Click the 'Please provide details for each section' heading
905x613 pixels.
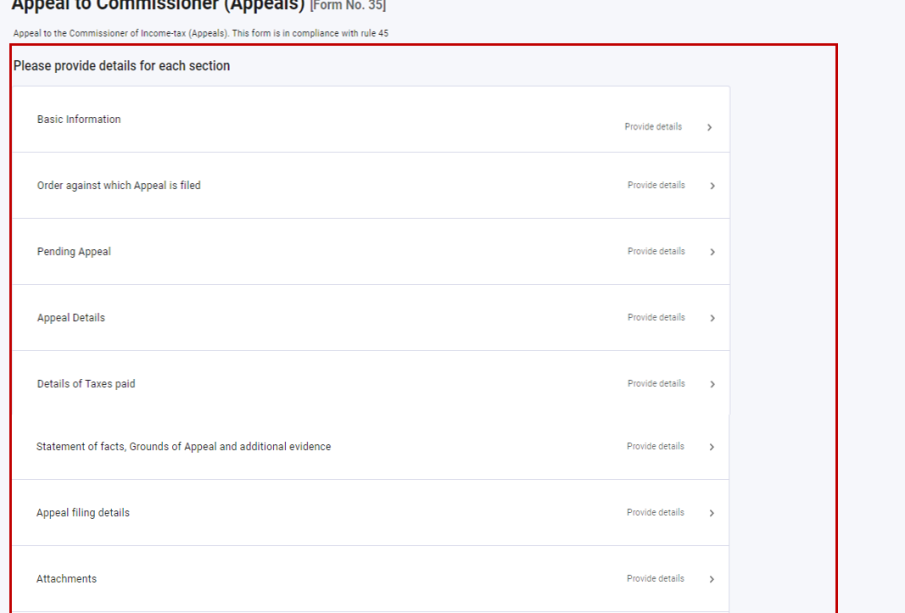click(x=122, y=66)
